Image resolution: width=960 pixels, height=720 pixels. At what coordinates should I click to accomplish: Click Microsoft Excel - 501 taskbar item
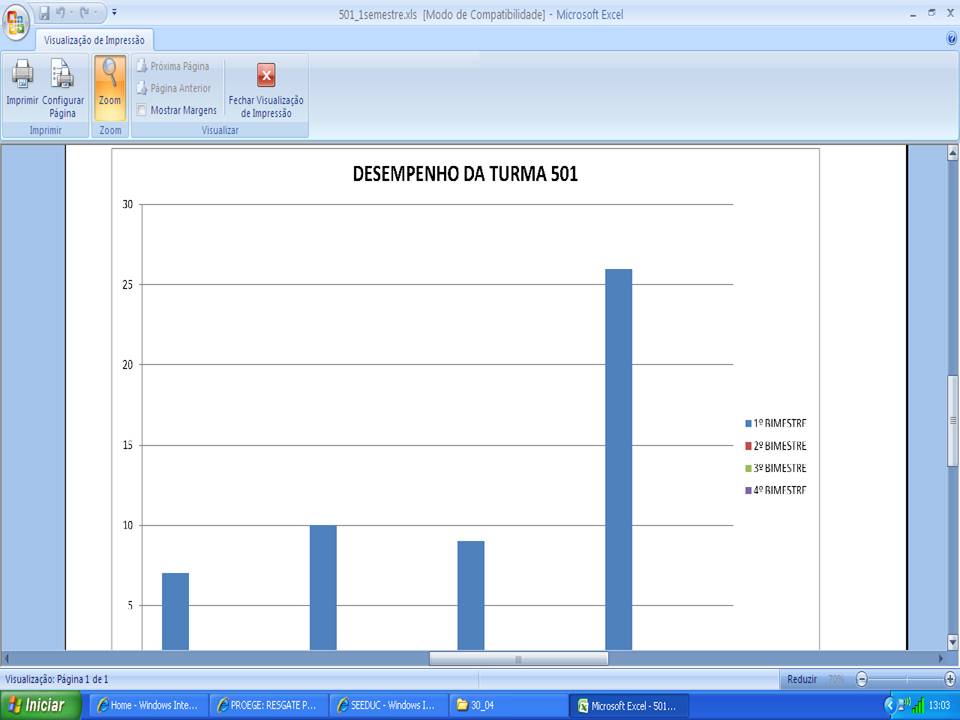point(629,705)
